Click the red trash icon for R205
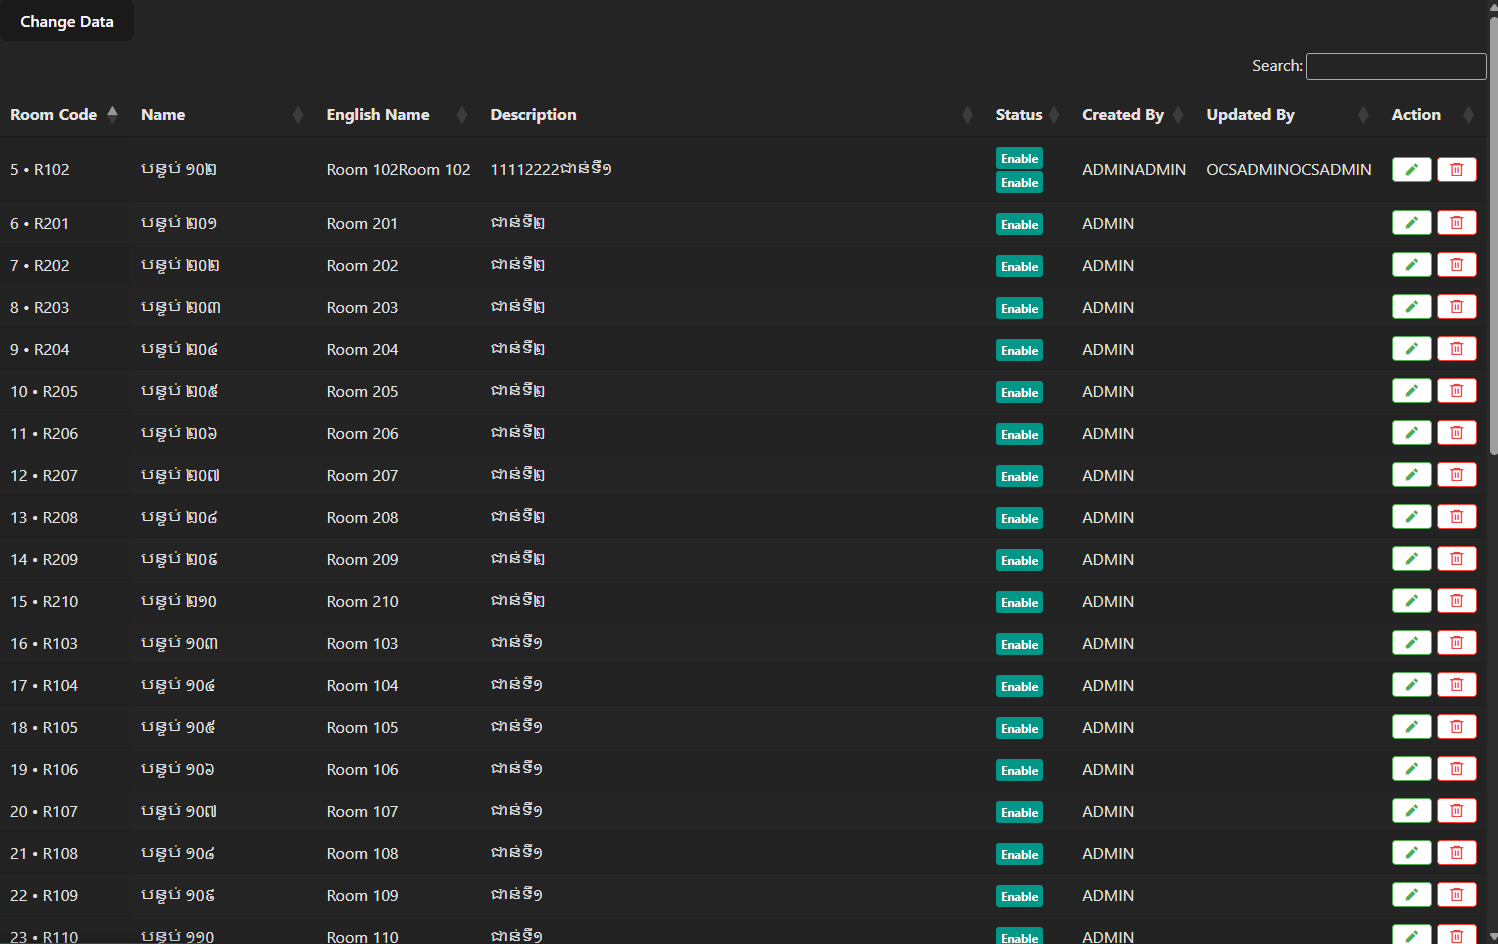 1456,391
